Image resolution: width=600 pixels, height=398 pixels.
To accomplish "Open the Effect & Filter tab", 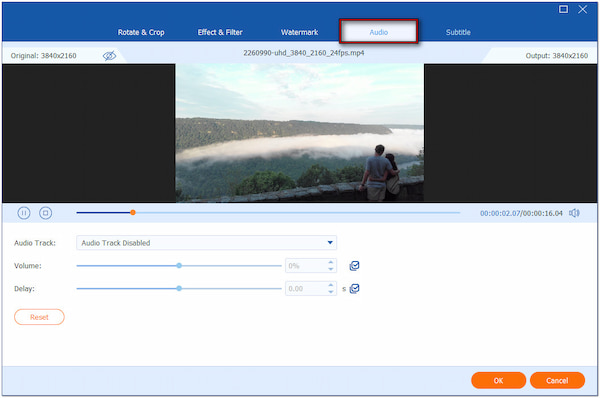I will tap(220, 32).
